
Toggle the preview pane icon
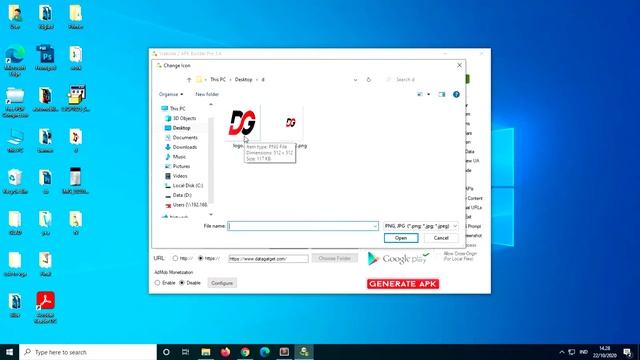[442, 94]
